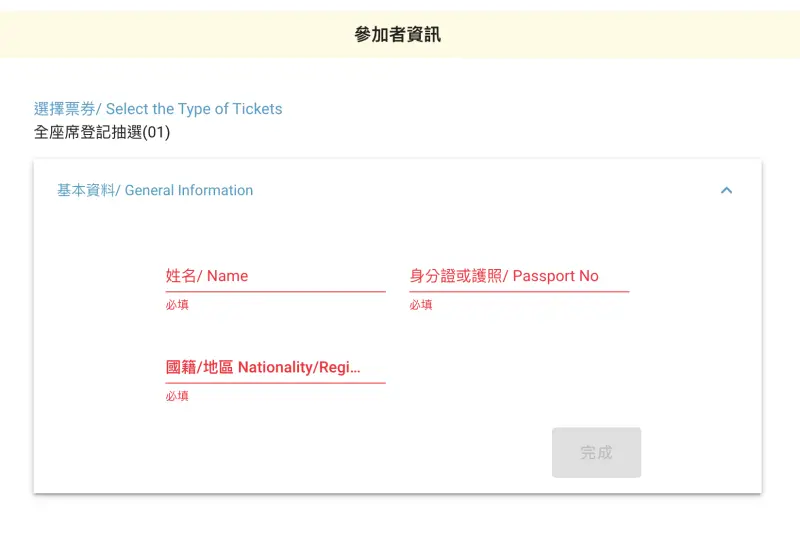
Task: Click the 'Passport No' English label text
Action: pos(556,276)
